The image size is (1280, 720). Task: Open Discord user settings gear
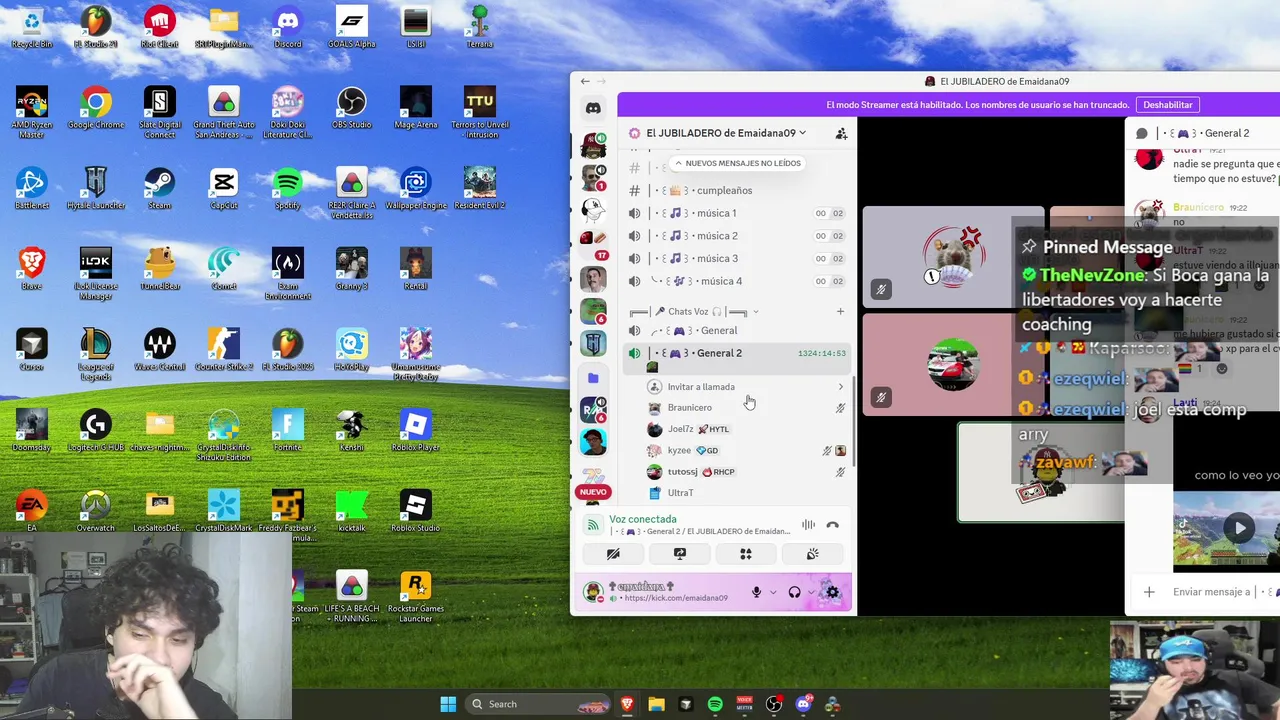click(x=832, y=592)
